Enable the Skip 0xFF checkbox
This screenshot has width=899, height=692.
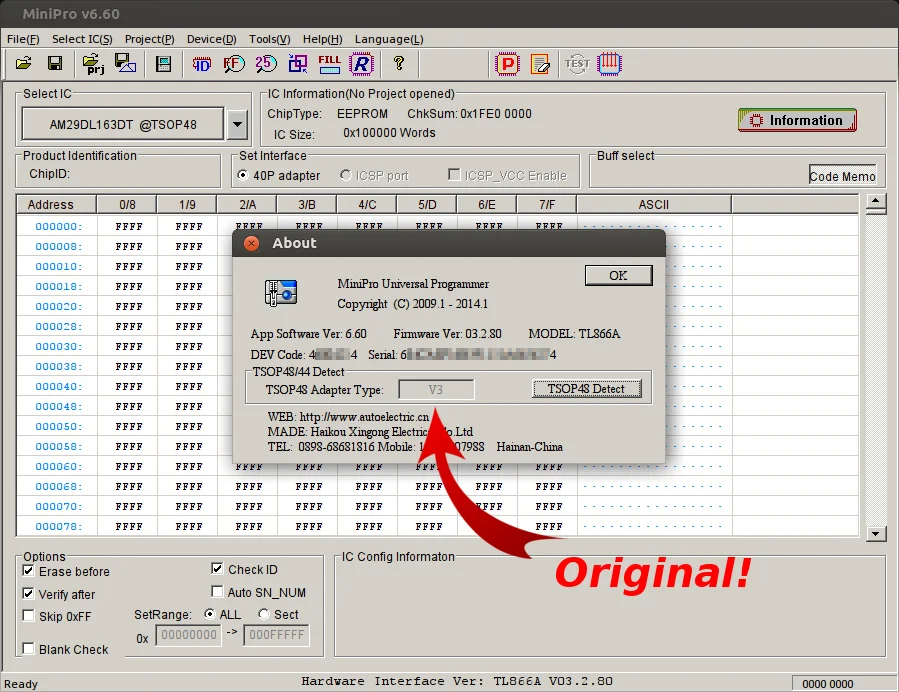28,615
